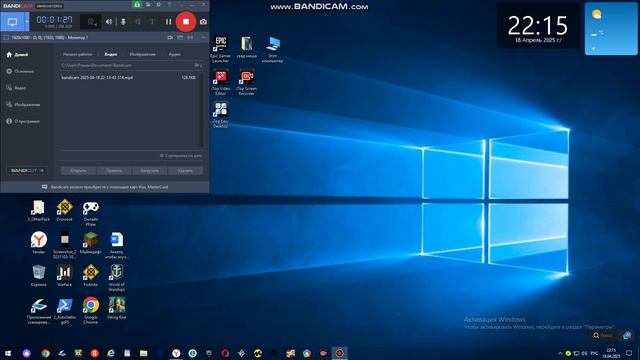Open the Windows Start menu

click(8, 353)
